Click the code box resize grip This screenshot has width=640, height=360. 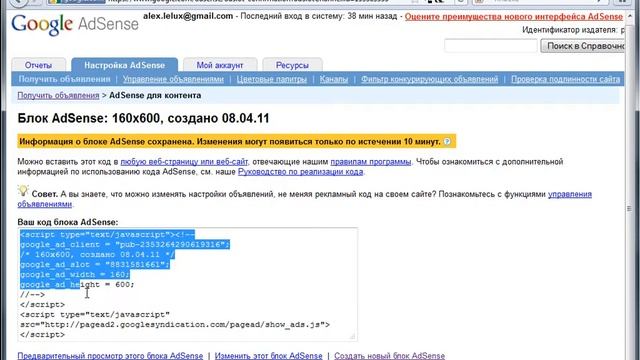tap(353, 337)
